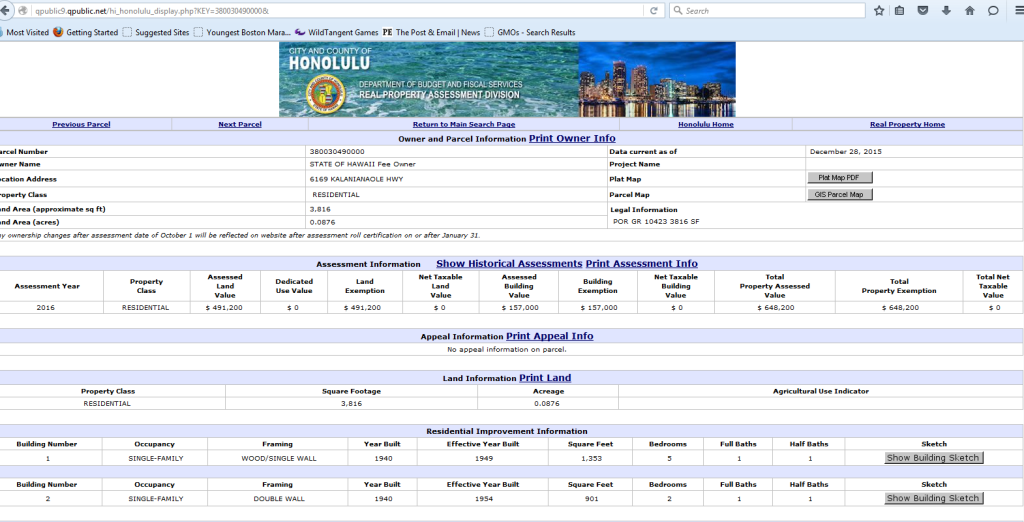The image size is (1024, 522).
Task: Click the Previous Parcel link
Action: (81, 124)
